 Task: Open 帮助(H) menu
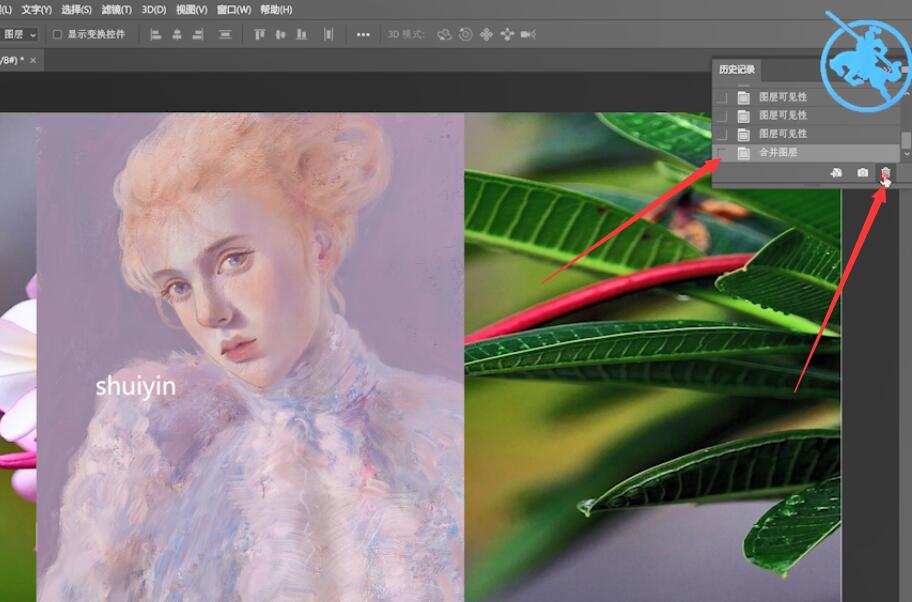[x=276, y=10]
